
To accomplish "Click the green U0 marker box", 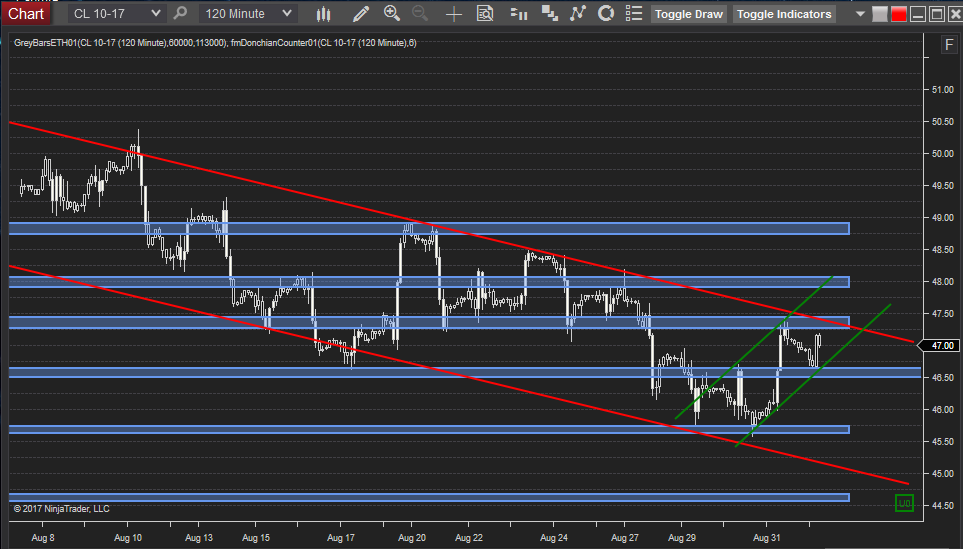I will click(x=904, y=504).
